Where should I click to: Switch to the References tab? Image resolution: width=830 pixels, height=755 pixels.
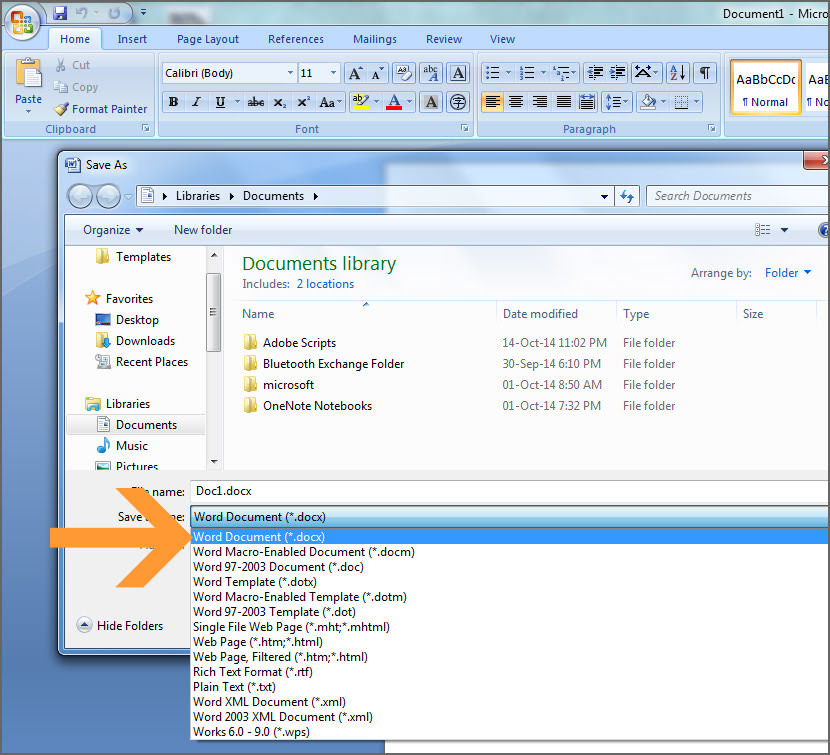tap(295, 39)
